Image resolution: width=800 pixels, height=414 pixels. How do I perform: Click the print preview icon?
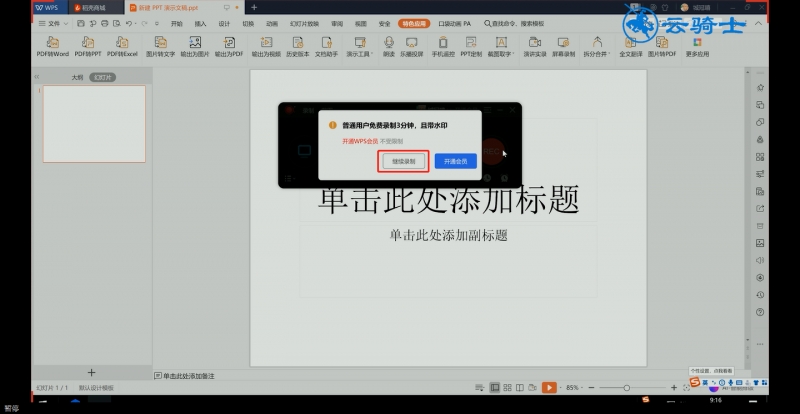[x=117, y=23]
